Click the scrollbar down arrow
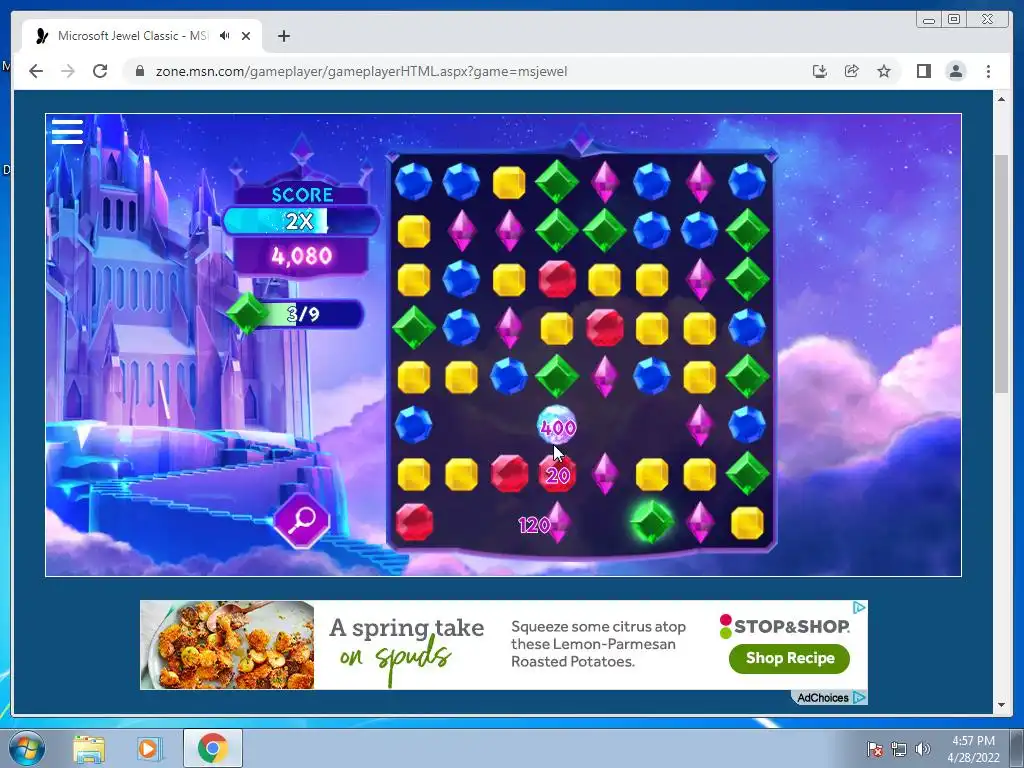 1001,705
